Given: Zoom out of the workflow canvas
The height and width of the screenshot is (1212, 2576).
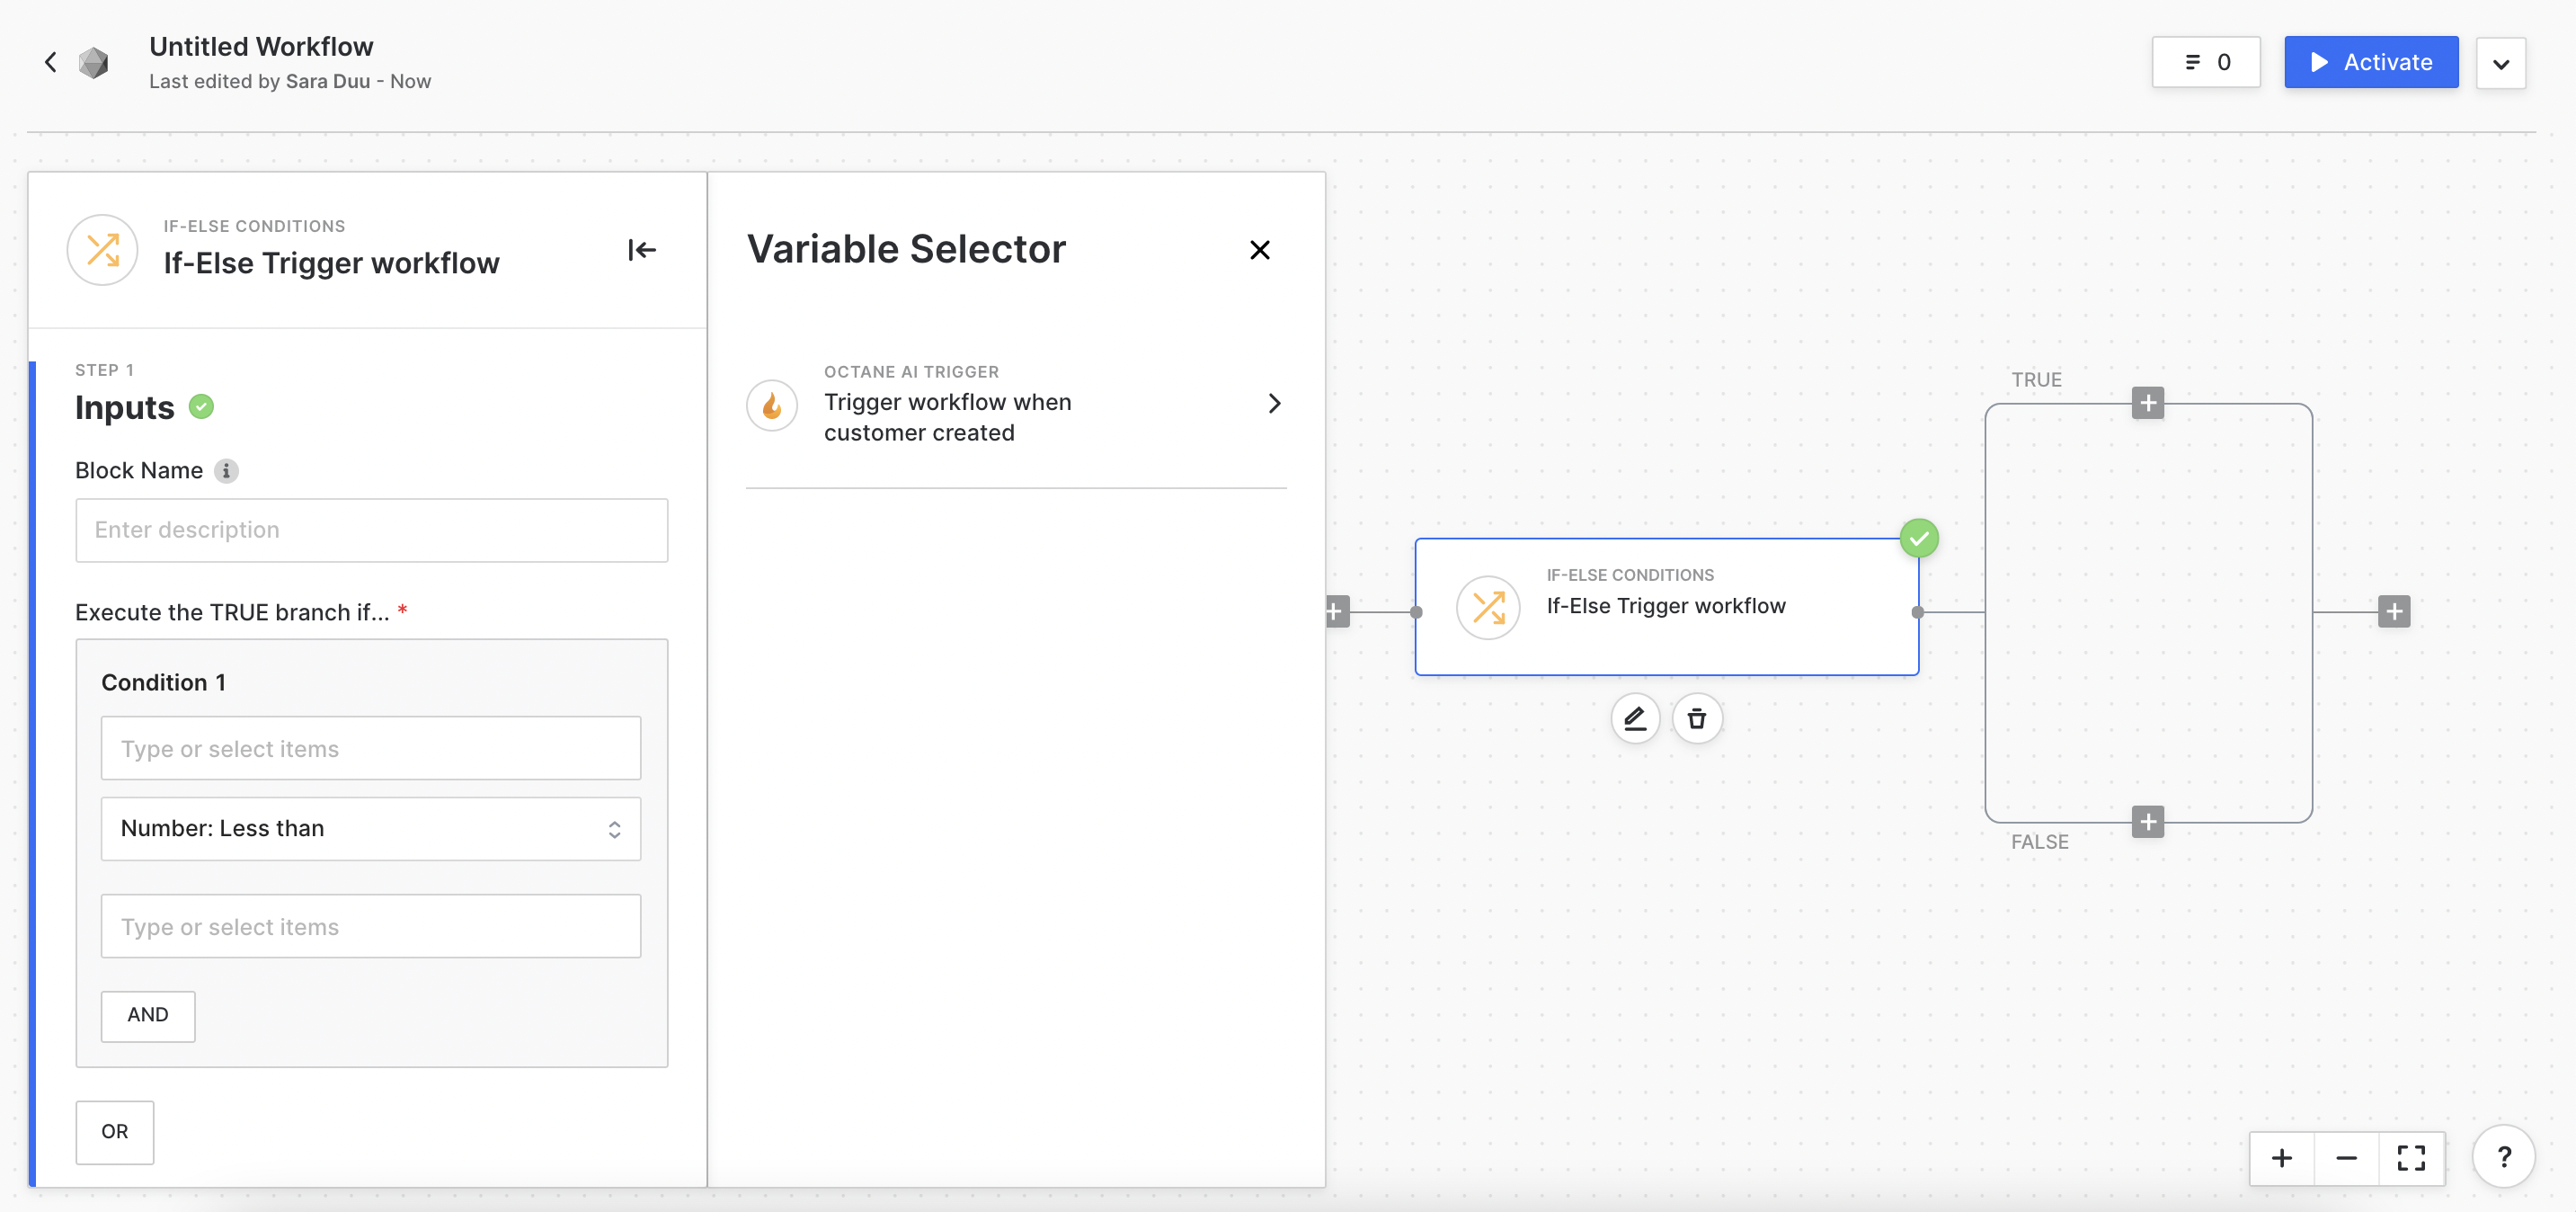Looking at the screenshot, I should [x=2346, y=1158].
